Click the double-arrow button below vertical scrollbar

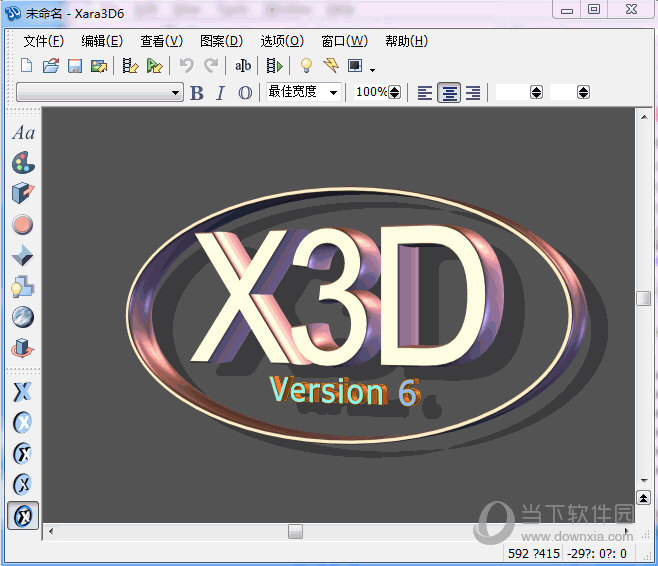644,498
